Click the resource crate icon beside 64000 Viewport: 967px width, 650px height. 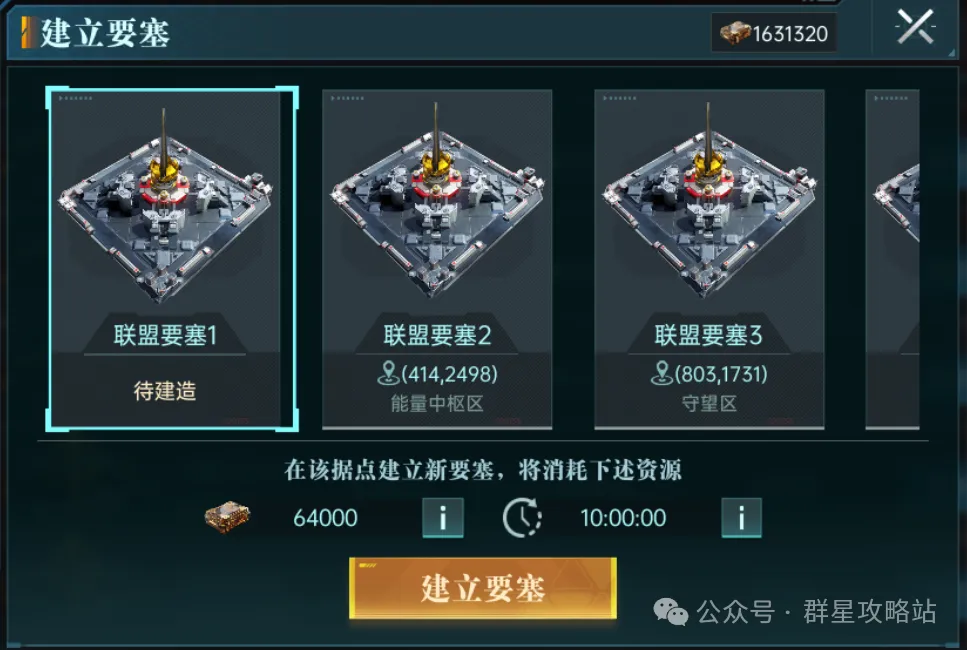point(228,517)
